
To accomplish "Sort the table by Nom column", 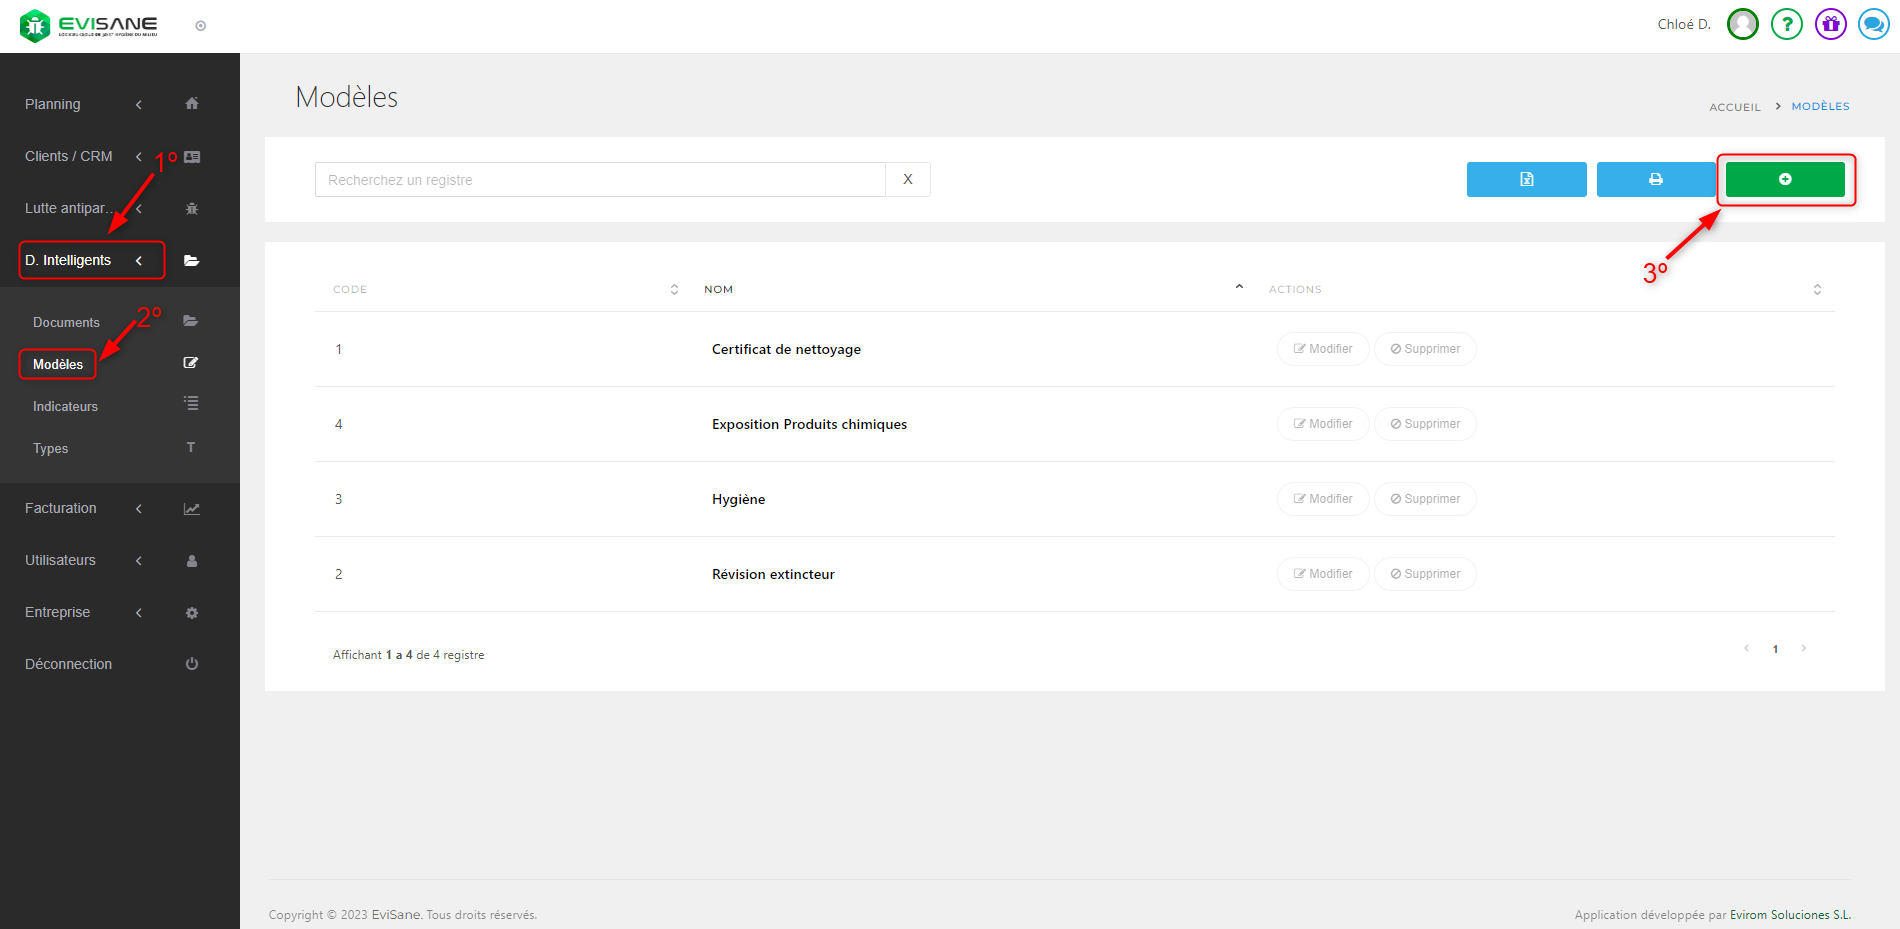I will (x=1239, y=288).
